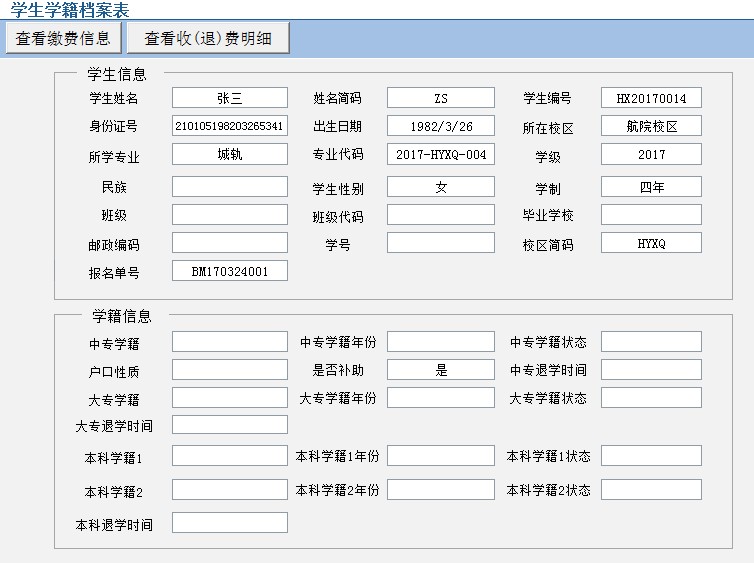Click the empty 中专学籍 field
Image resolution: width=754 pixels, height=563 pixels.
230,342
